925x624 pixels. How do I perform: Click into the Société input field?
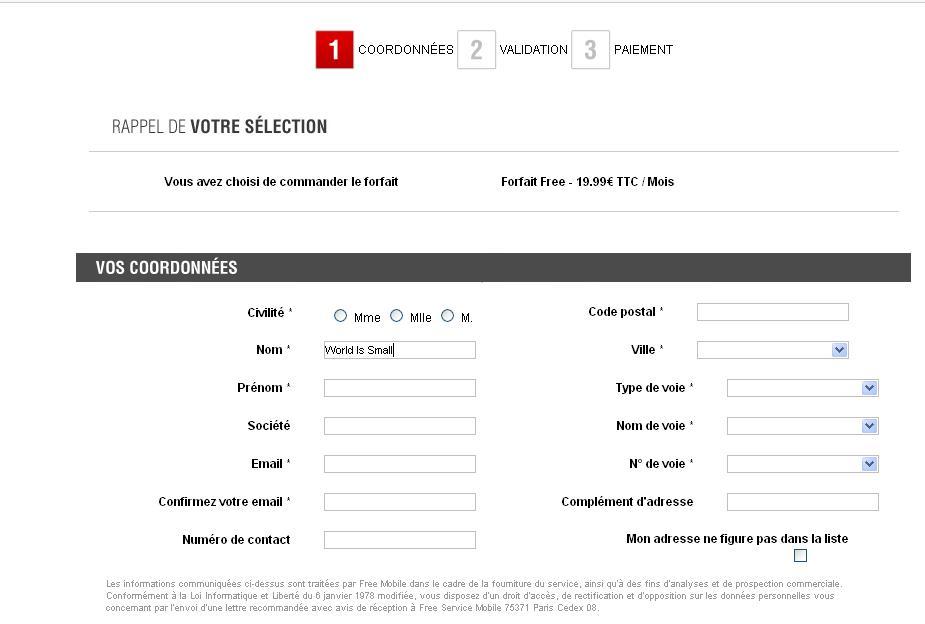399,426
